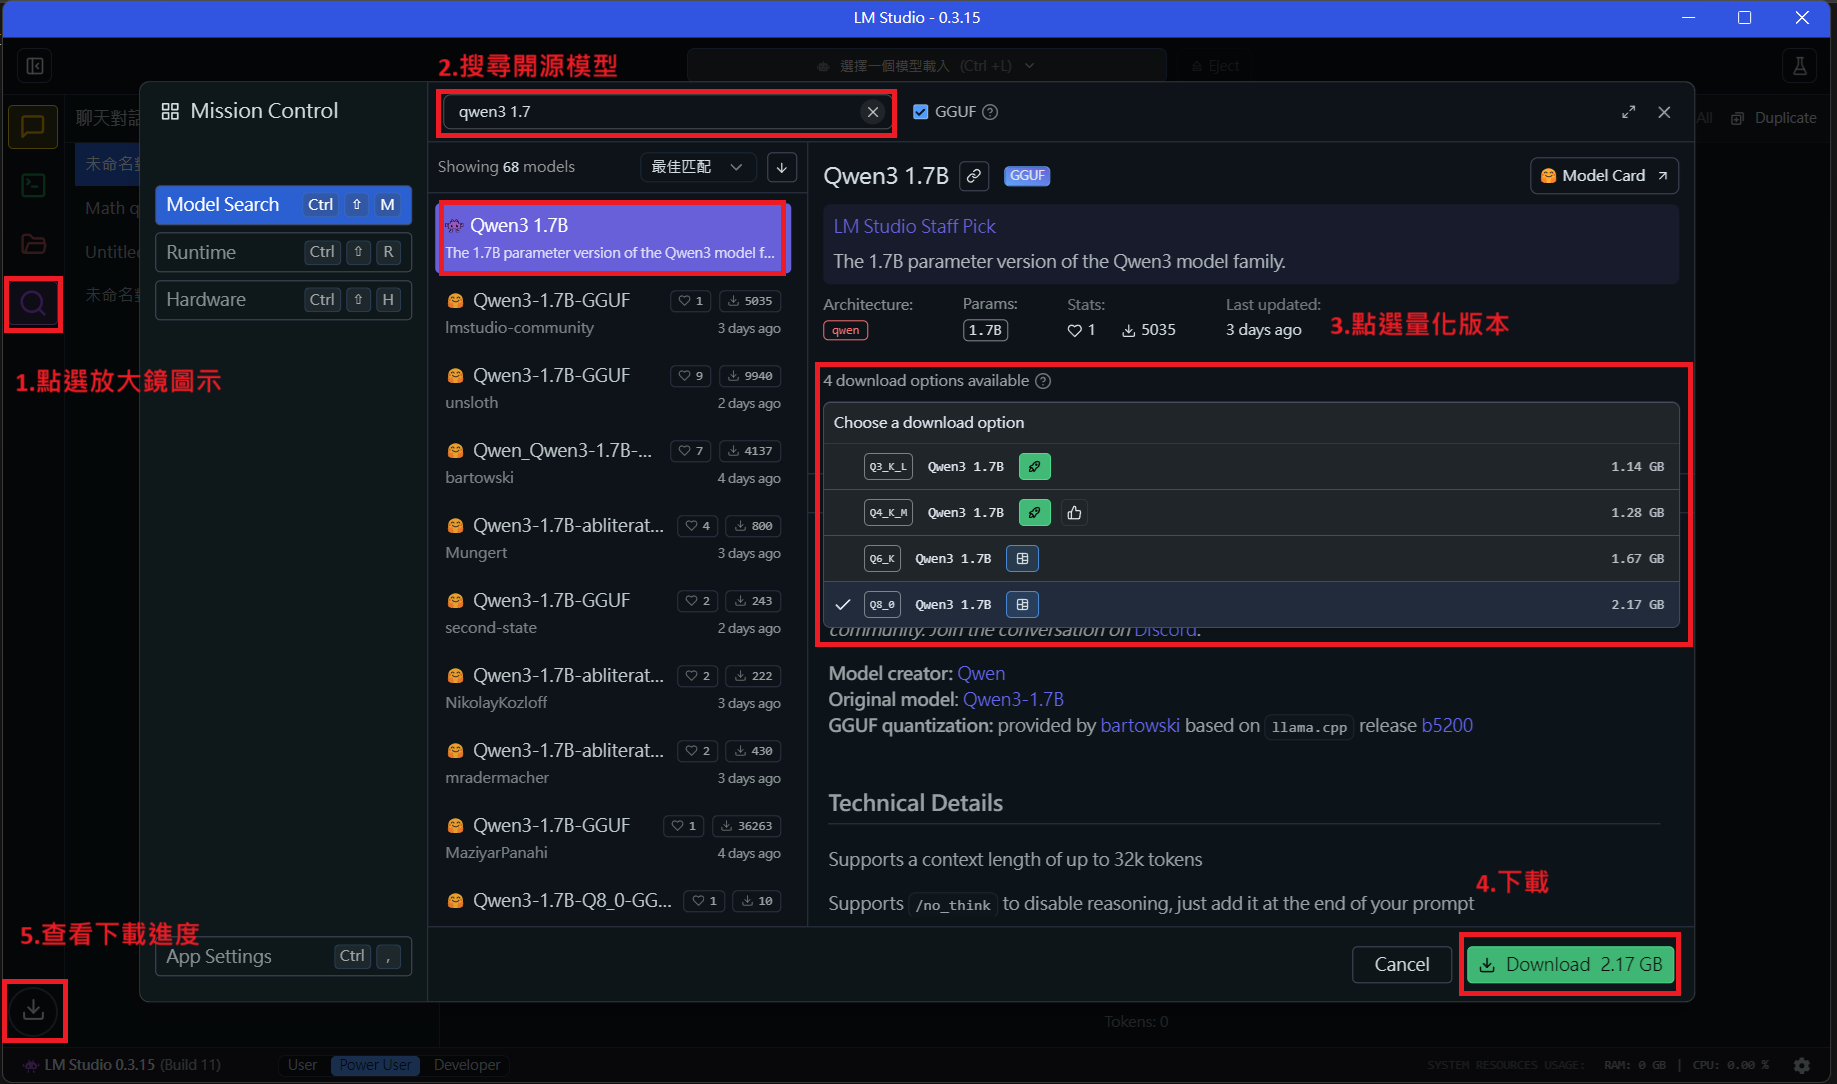Screen dimensions: 1837x1084
Task: Select the Q8_0 Qwen3 1.7B download option
Action: pos(1250,605)
